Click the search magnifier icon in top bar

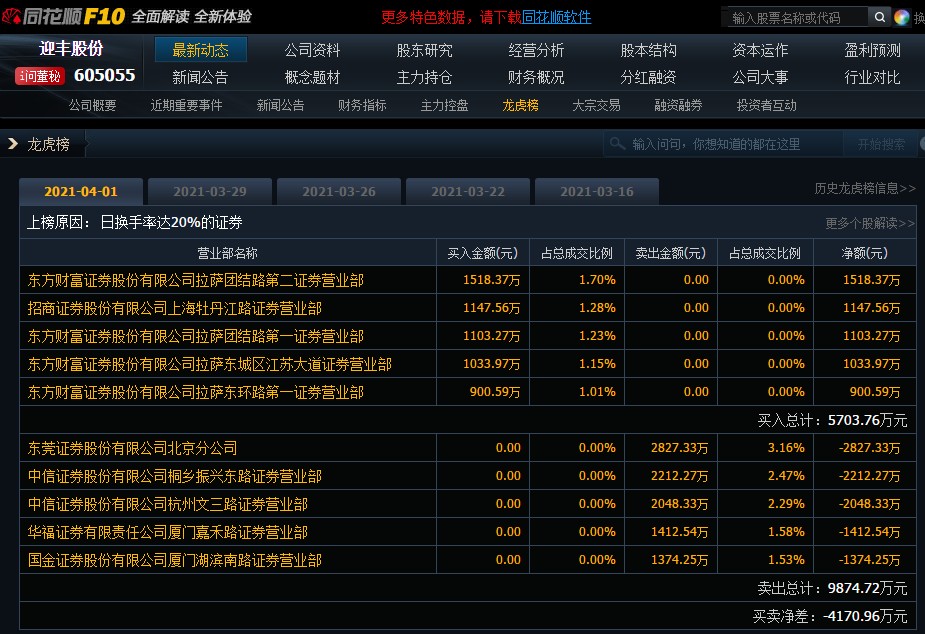click(879, 17)
